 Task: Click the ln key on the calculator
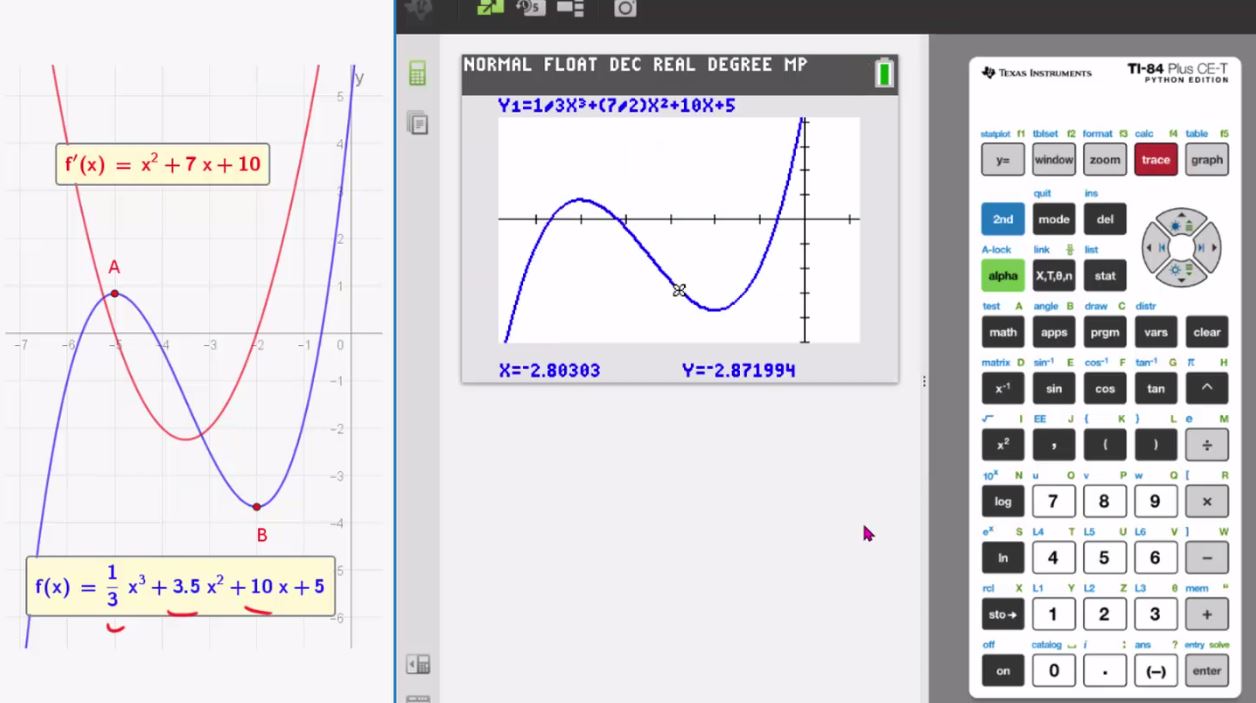[x=1003, y=558]
